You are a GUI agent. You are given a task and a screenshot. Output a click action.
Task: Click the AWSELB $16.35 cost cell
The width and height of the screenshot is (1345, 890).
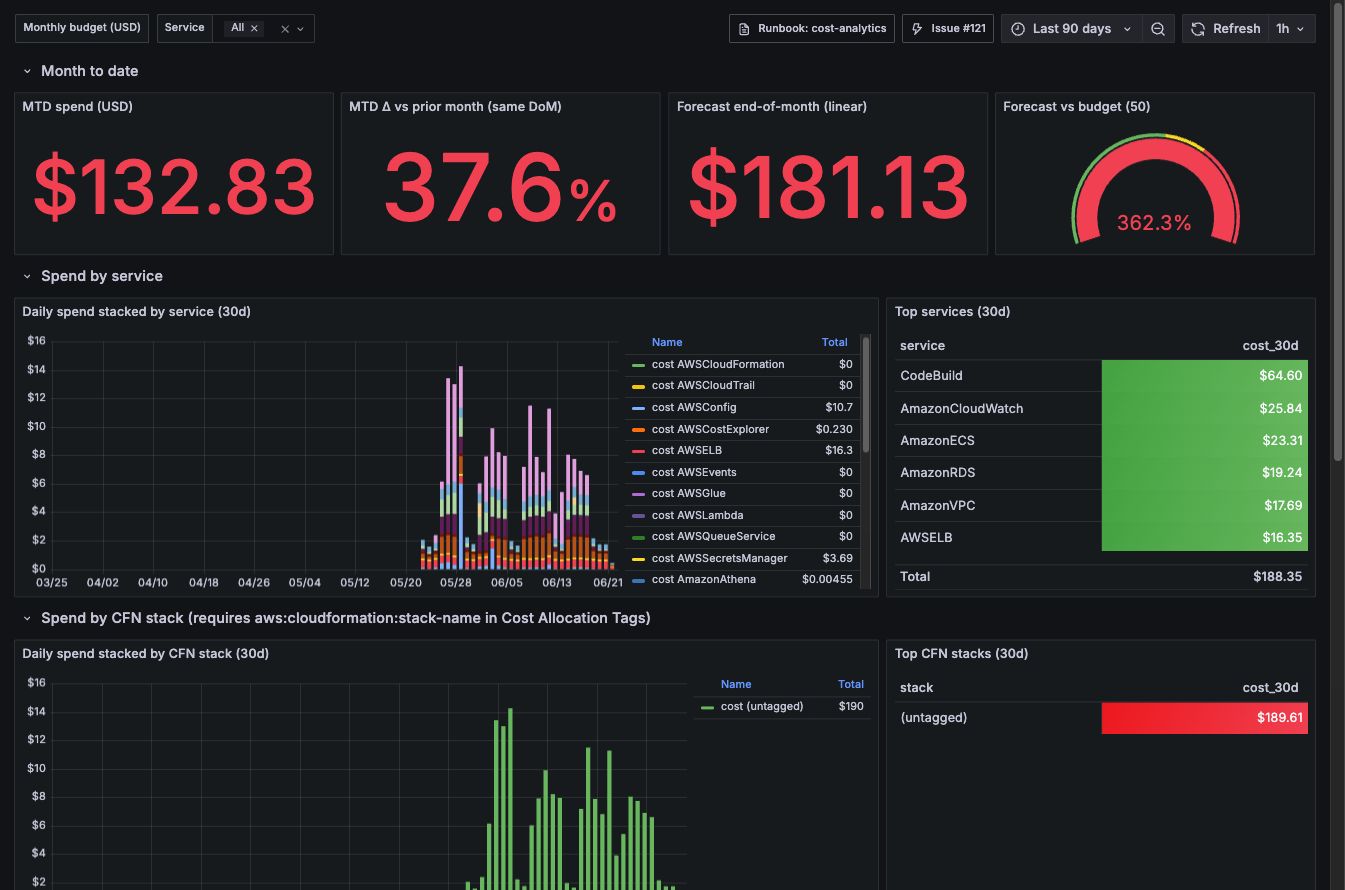tap(1204, 537)
